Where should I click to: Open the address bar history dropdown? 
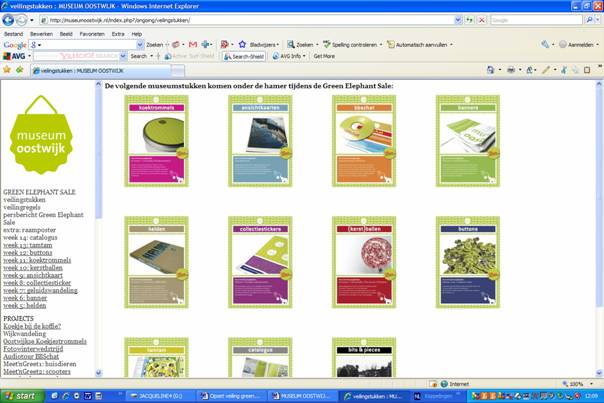[458, 20]
